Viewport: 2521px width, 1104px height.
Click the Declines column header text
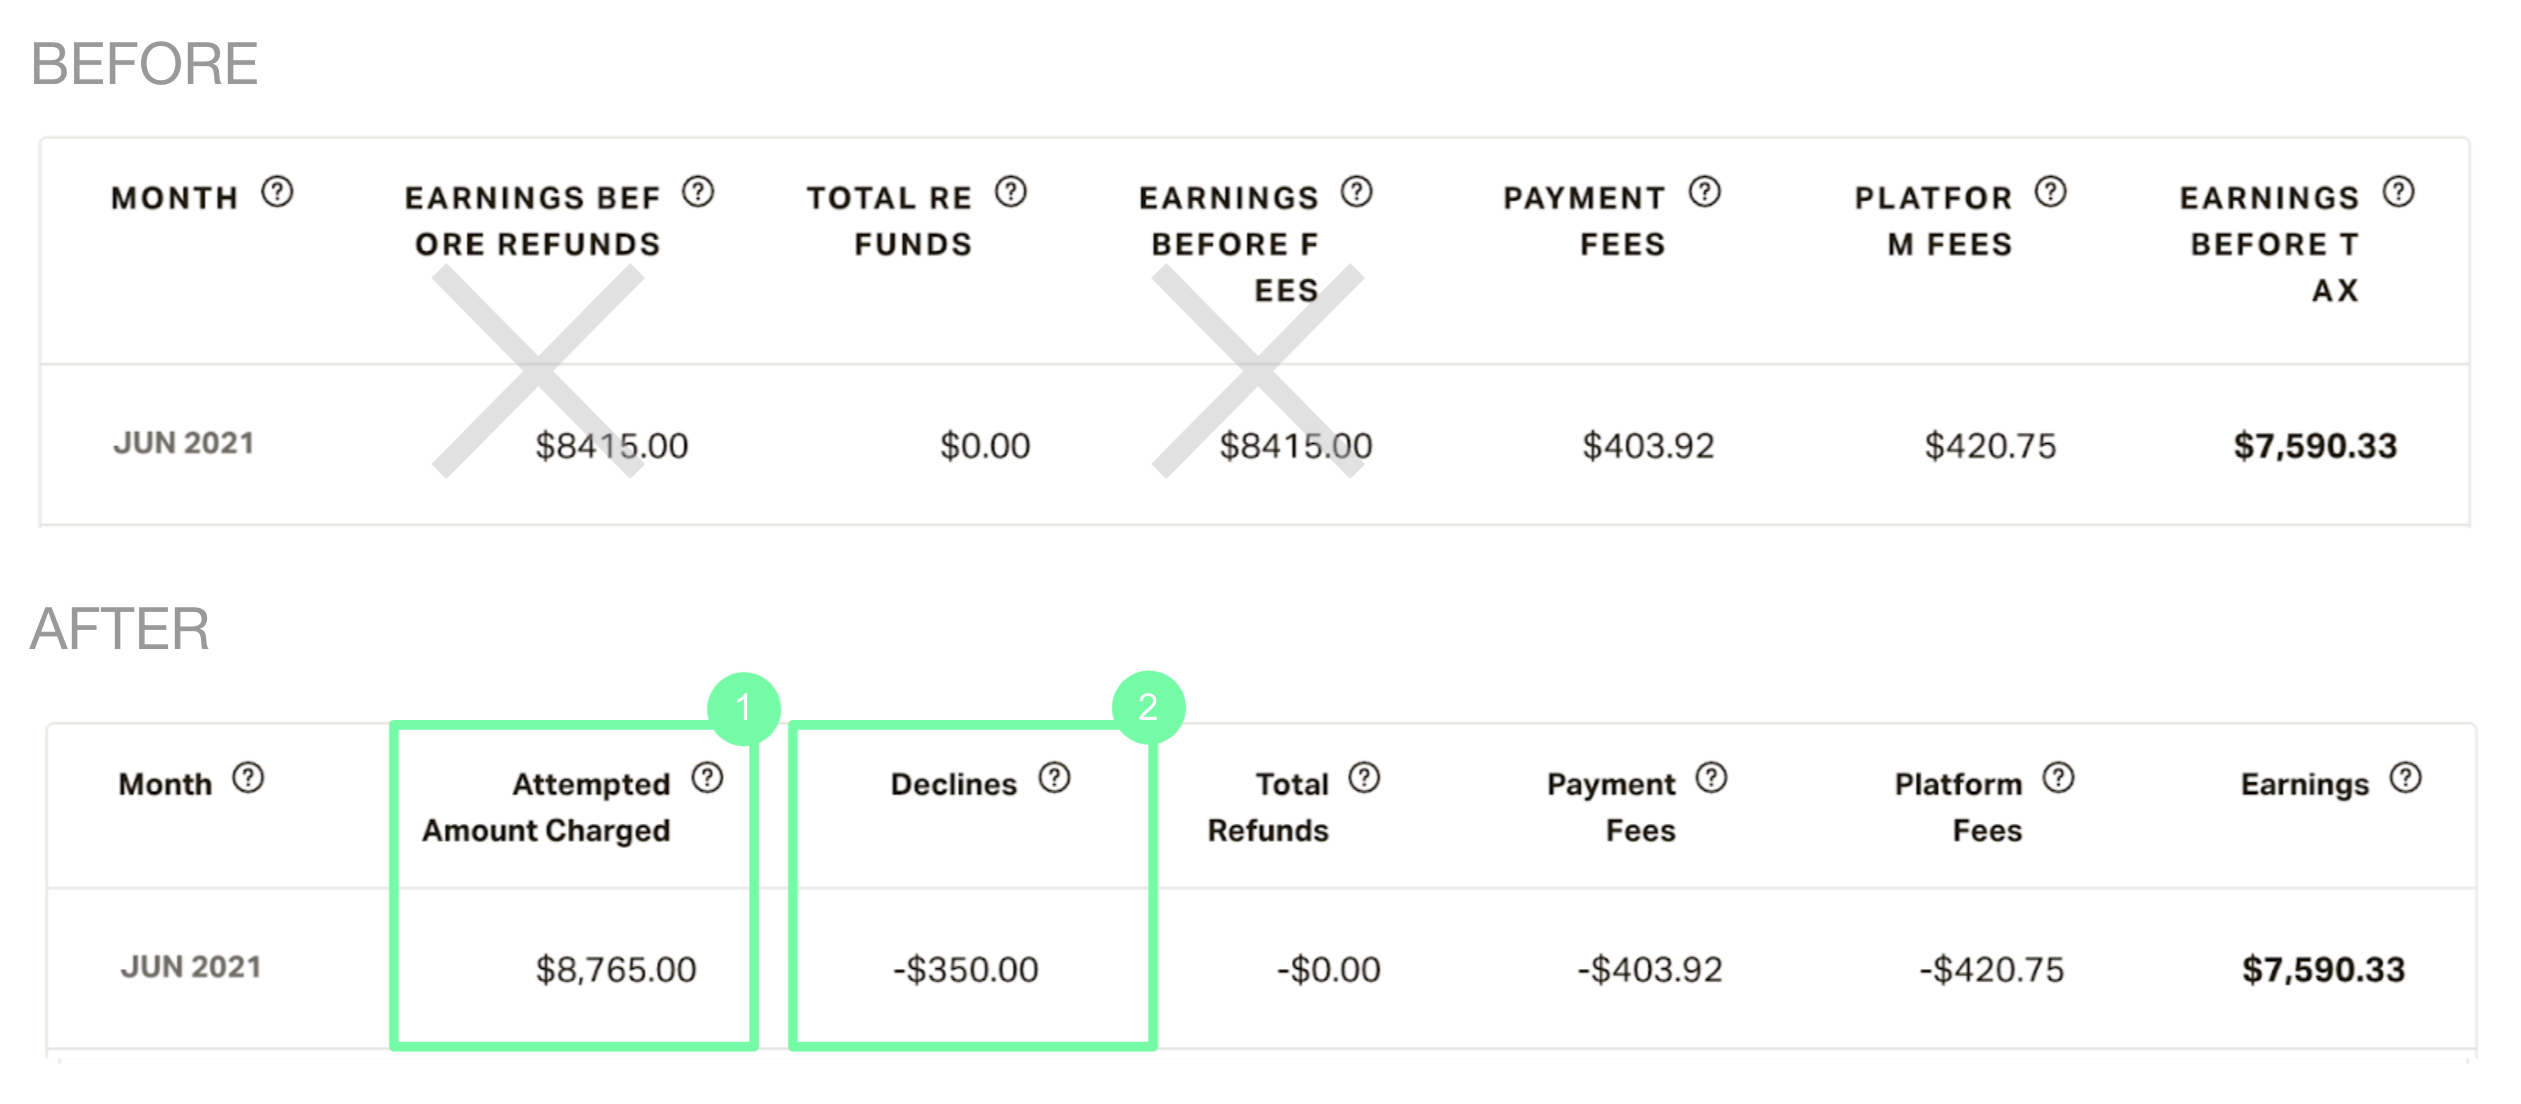click(x=954, y=784)
